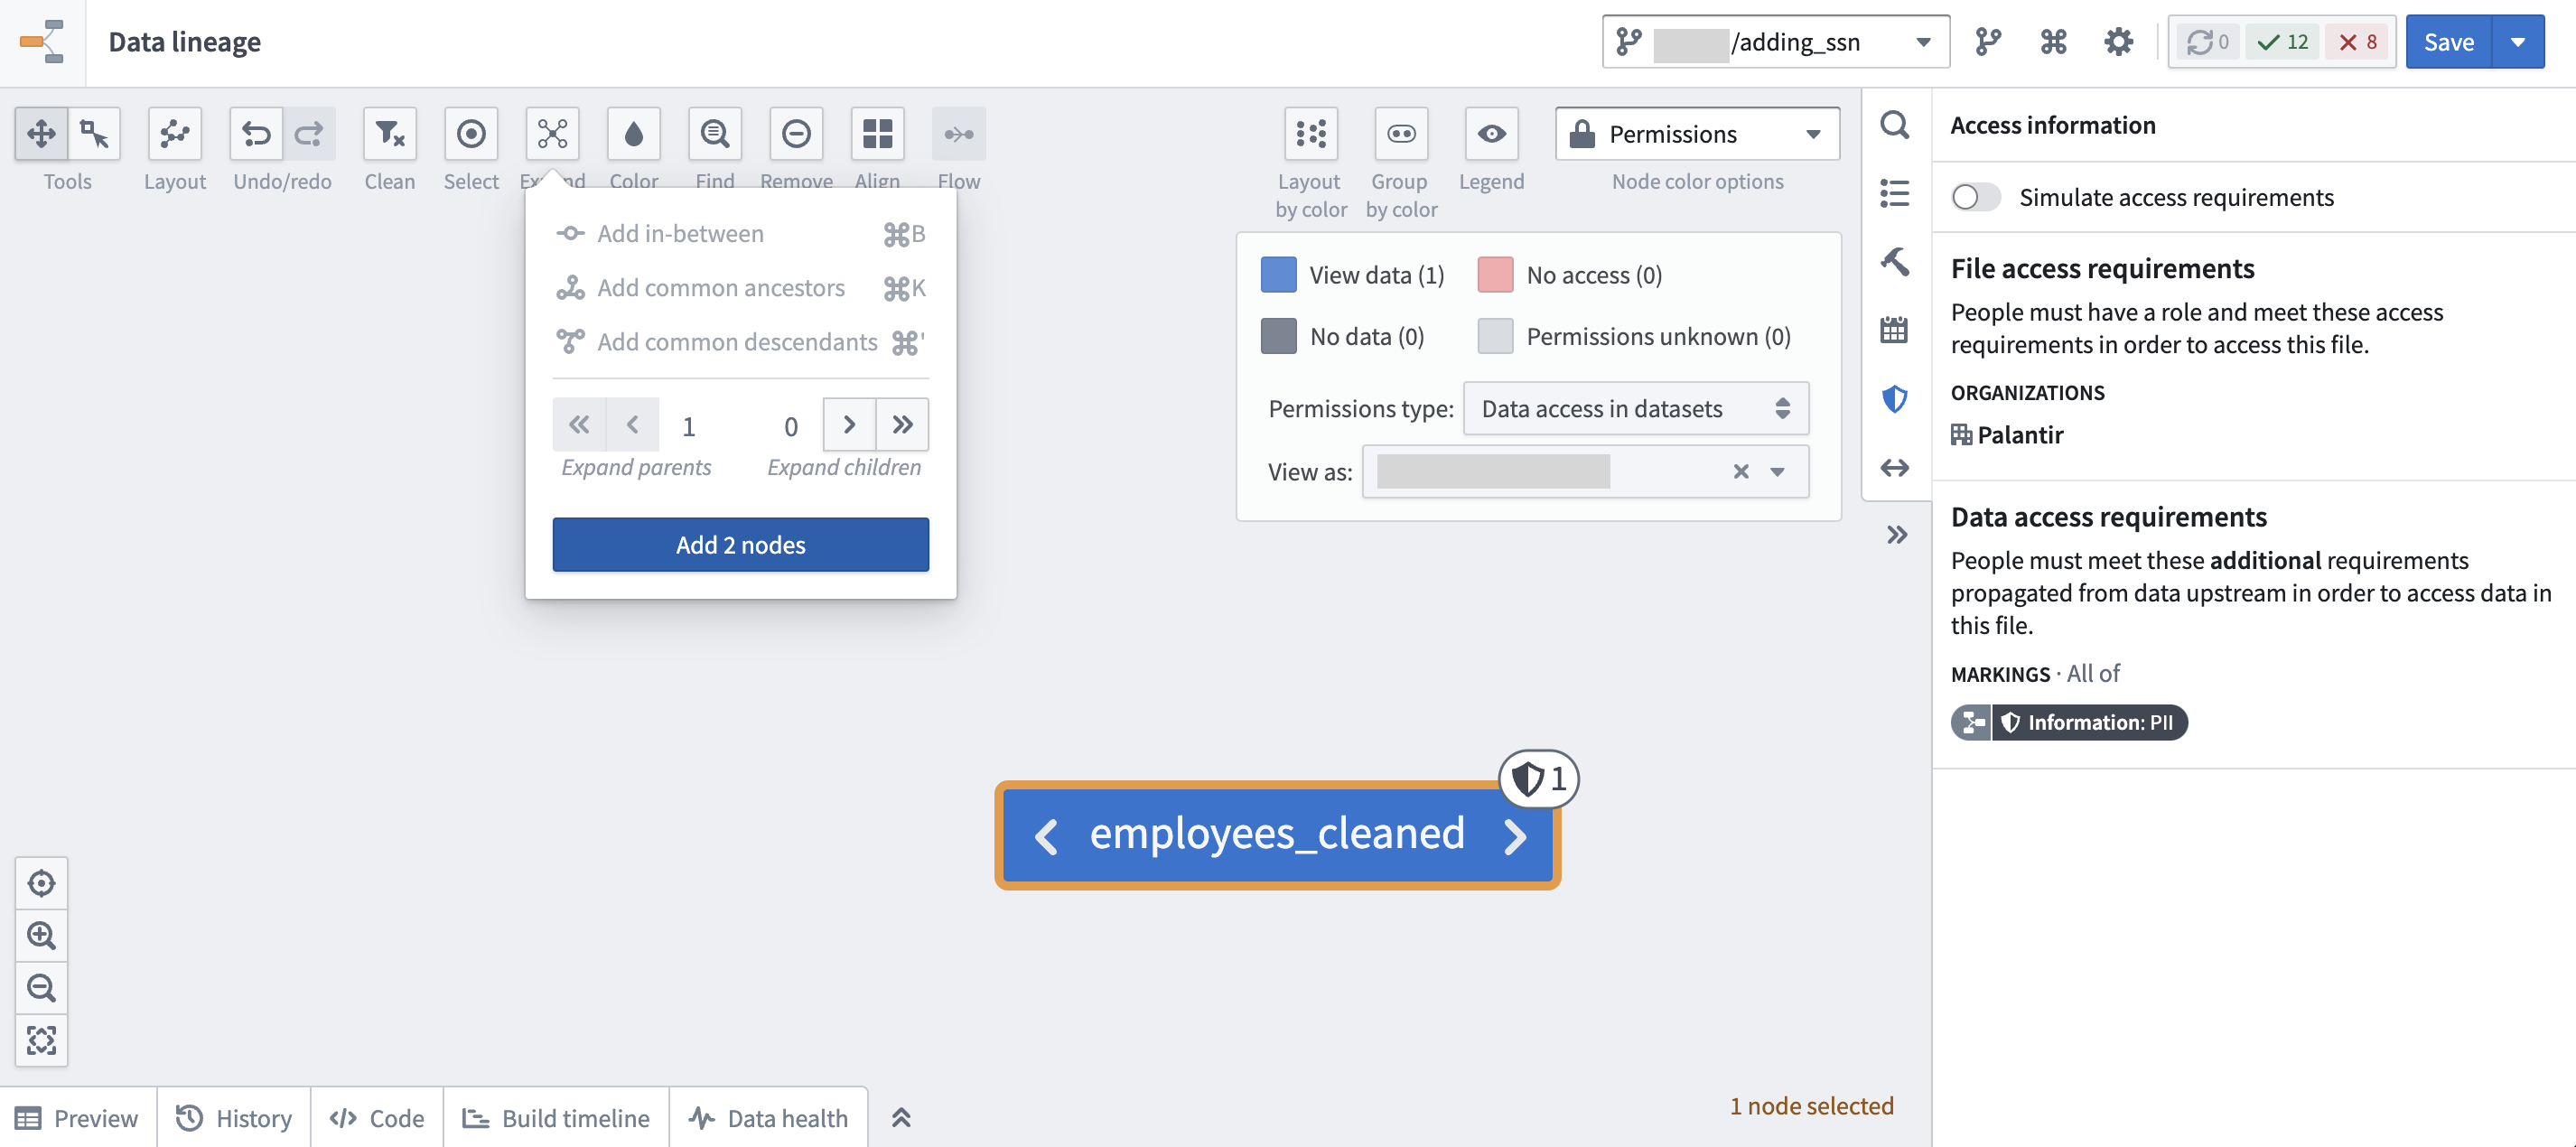Open the list panel in sidebar

pyautogui.click(x=1895, y=193)
